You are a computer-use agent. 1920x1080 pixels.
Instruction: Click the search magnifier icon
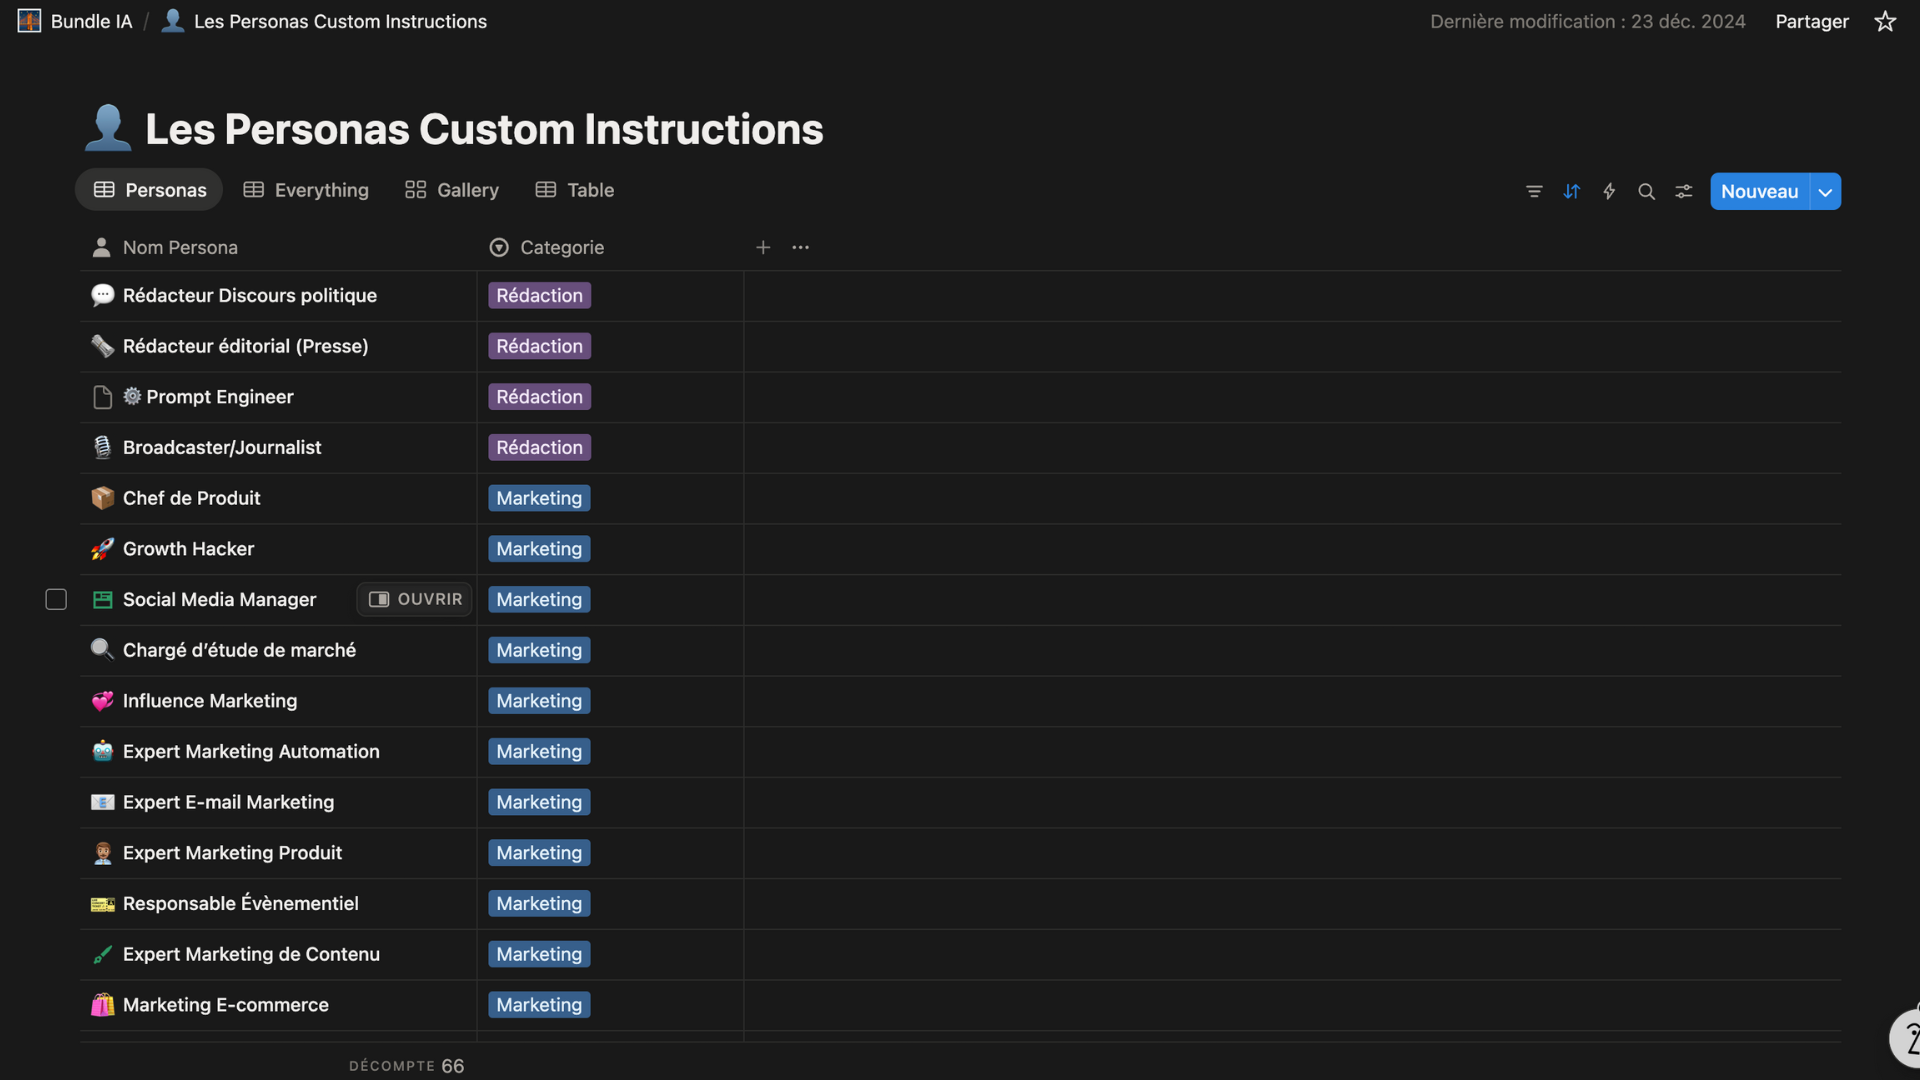[x=1646, y=191]
